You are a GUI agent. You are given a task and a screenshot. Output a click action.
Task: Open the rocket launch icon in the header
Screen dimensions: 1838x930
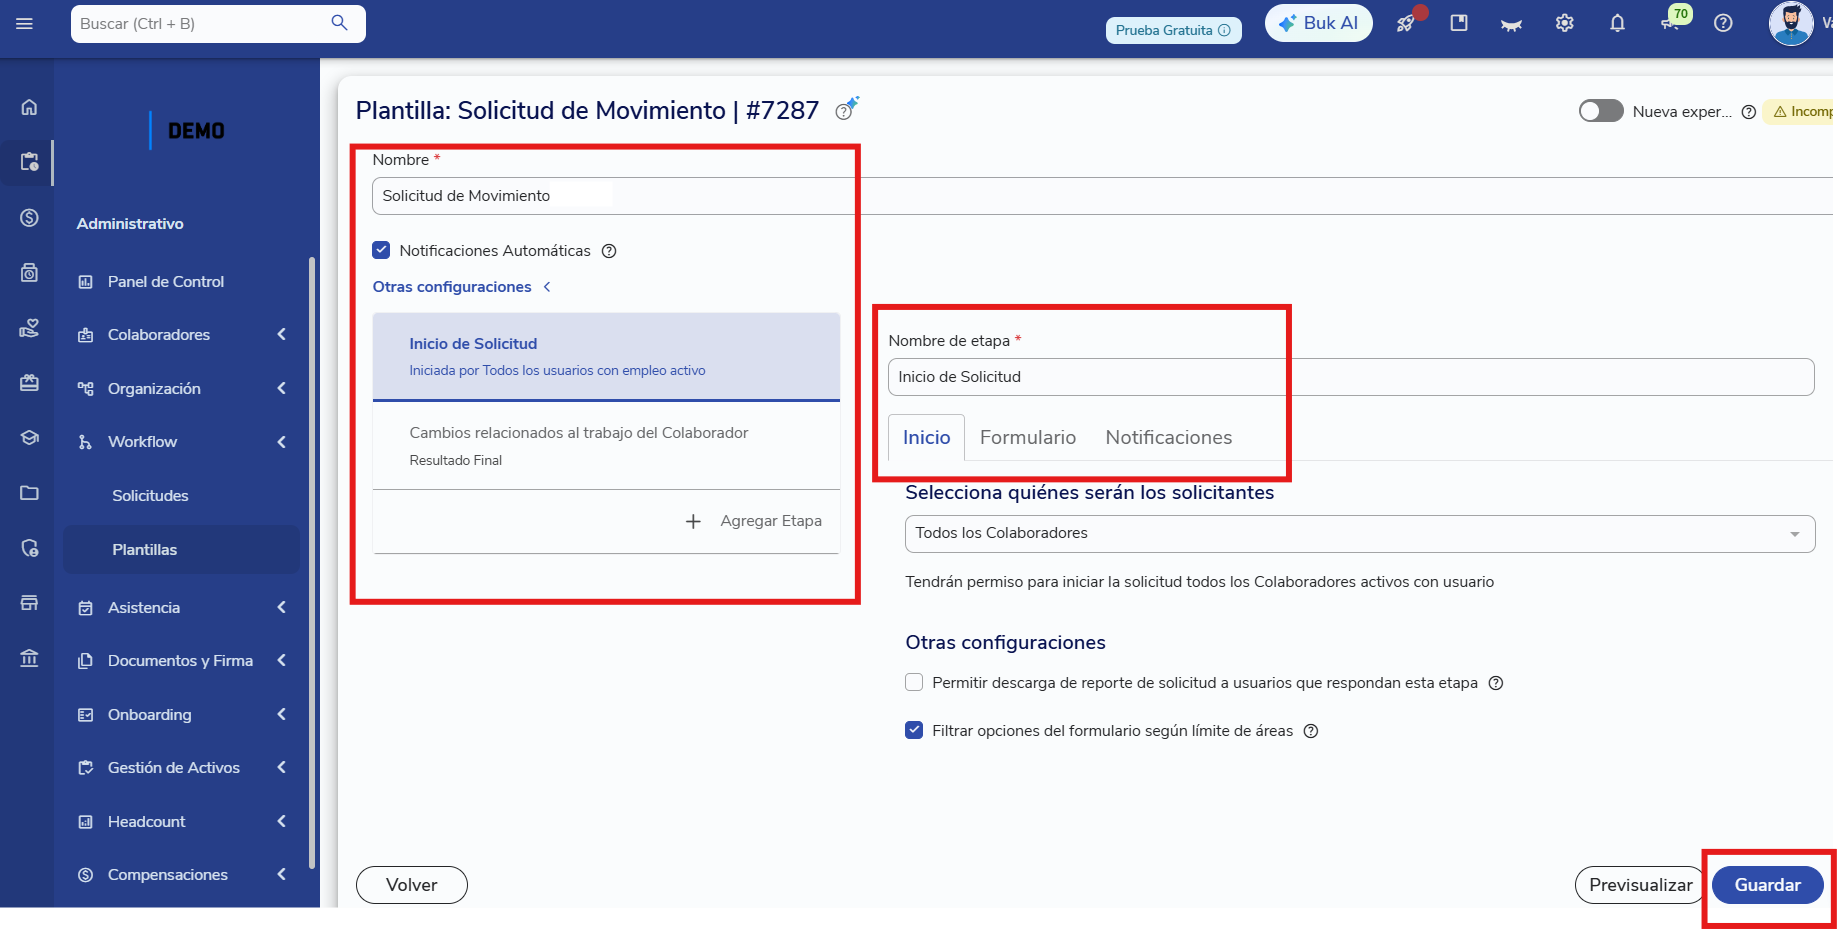[x=1406, y=23]
